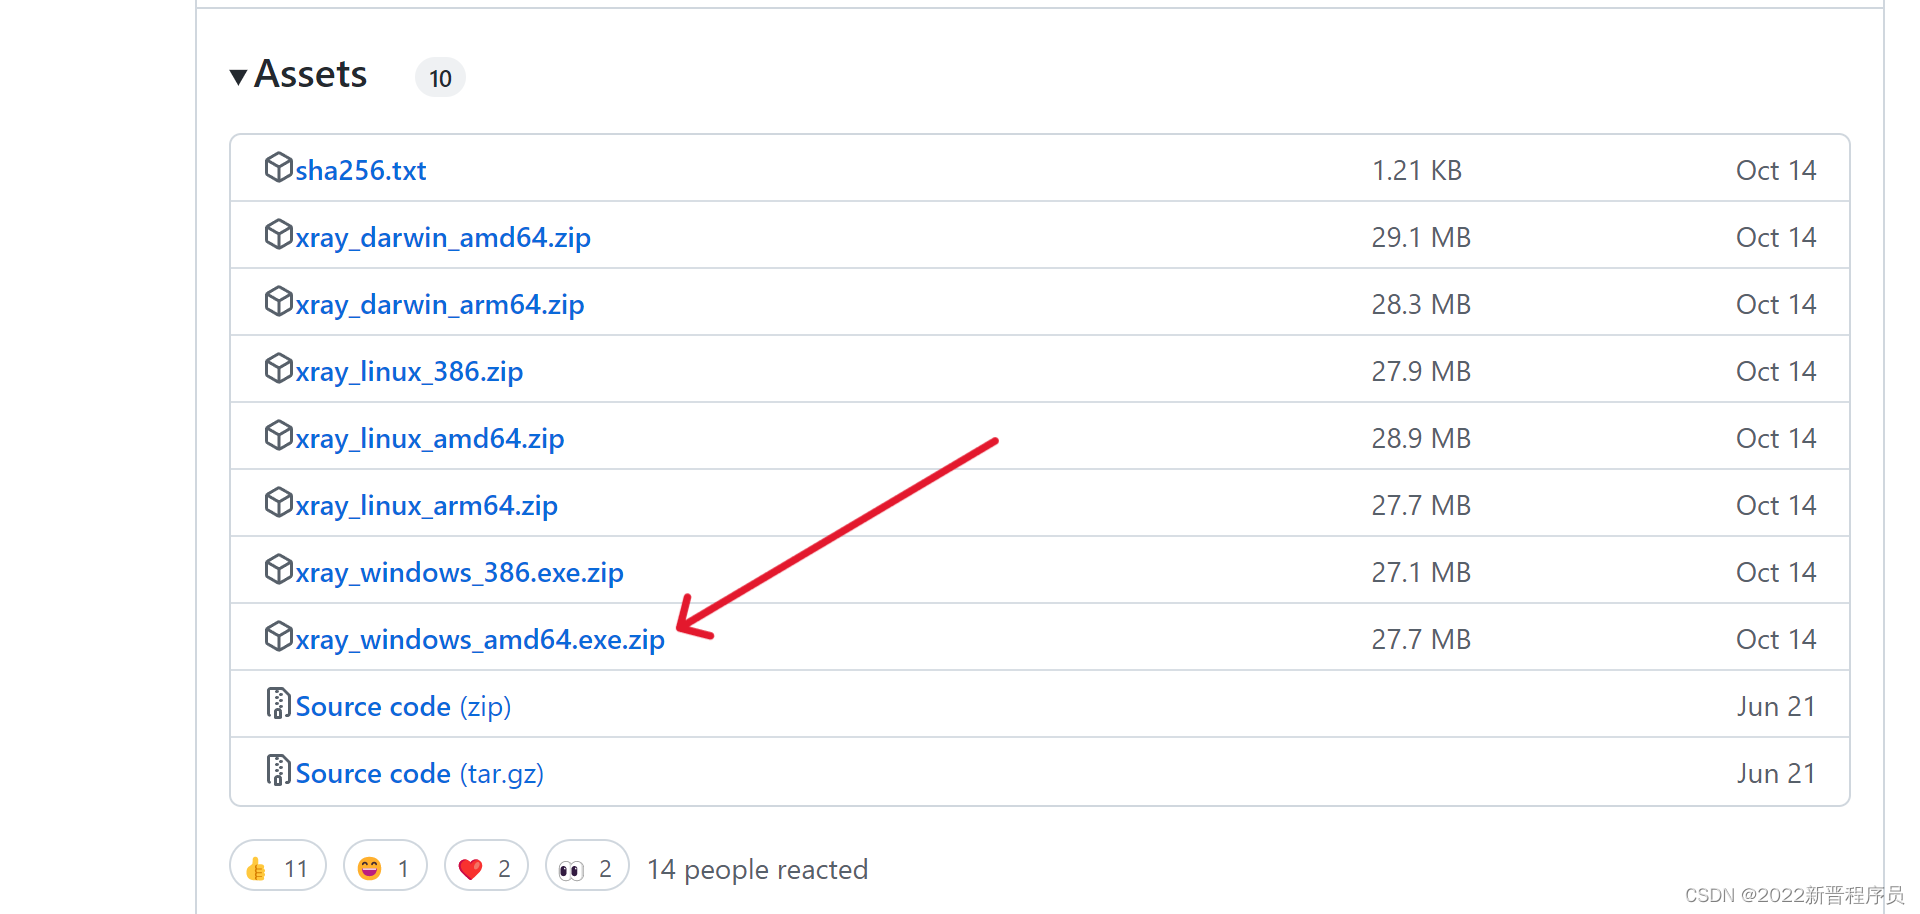The image size is (1920, 914).
Task: Click the zip file icon beside Source code (tar.gz)
Action: (279, 770)
